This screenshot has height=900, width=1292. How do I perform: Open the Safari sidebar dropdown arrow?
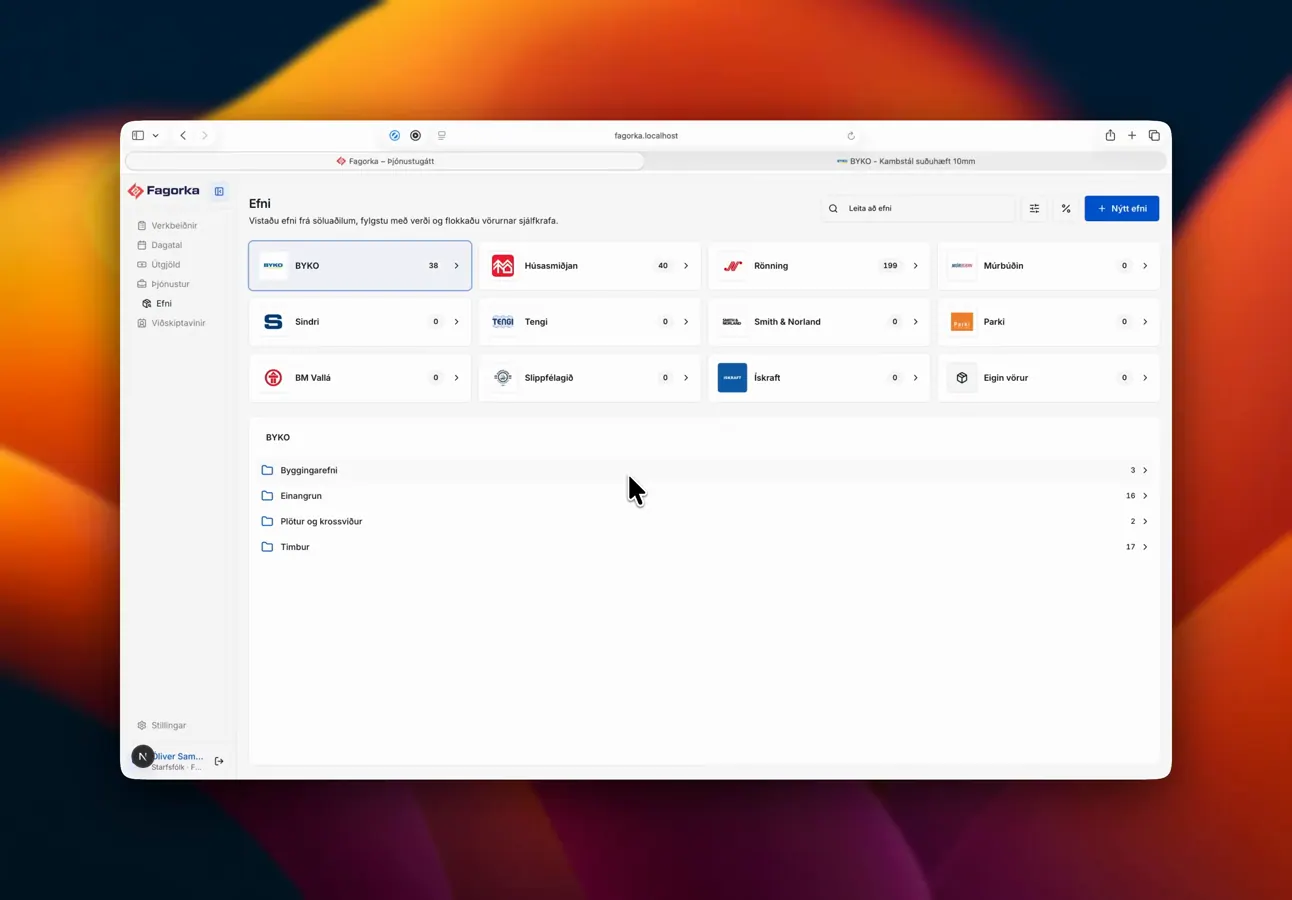155,135
